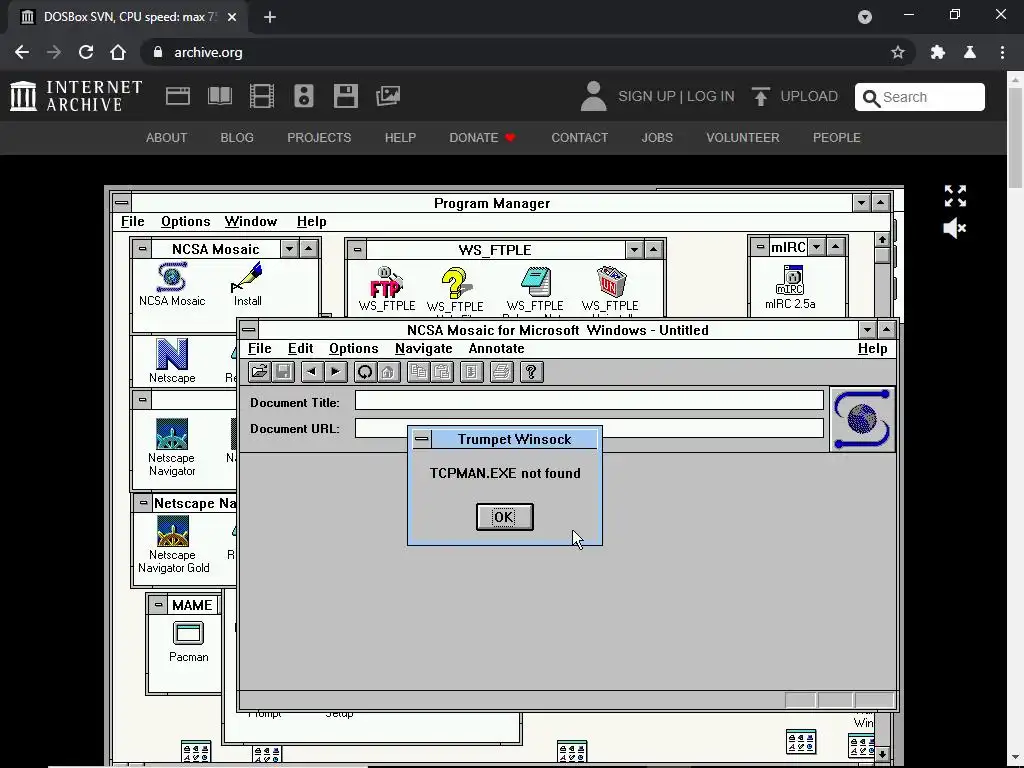Click the Find document icon in Mosaic toolbar

[x=472, y=372]
